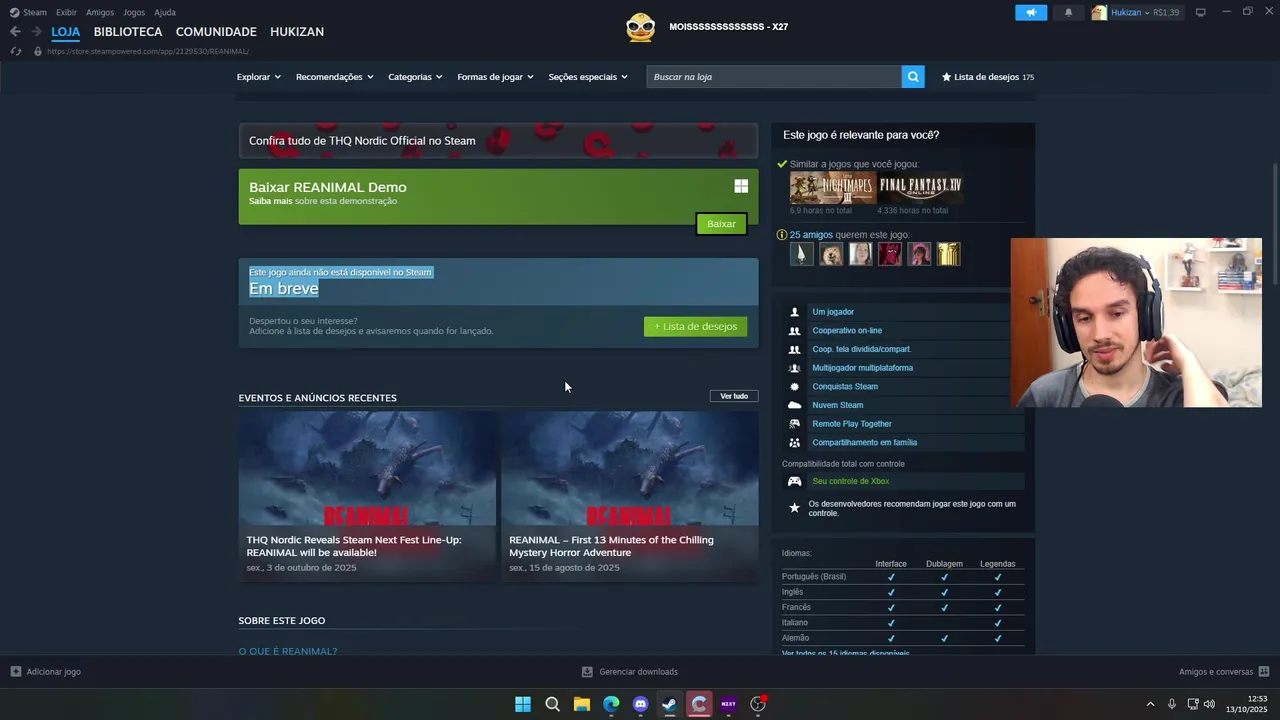Open the Cooperativo on-line link
This screenshot has width=1280, height=720.
pos(847,331)
